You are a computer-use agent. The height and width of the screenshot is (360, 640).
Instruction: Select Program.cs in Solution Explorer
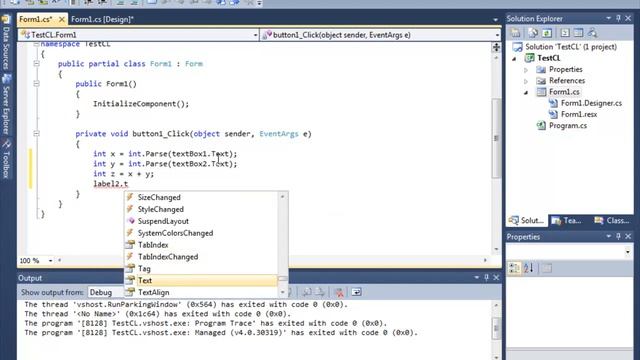(x=568, y=126)
